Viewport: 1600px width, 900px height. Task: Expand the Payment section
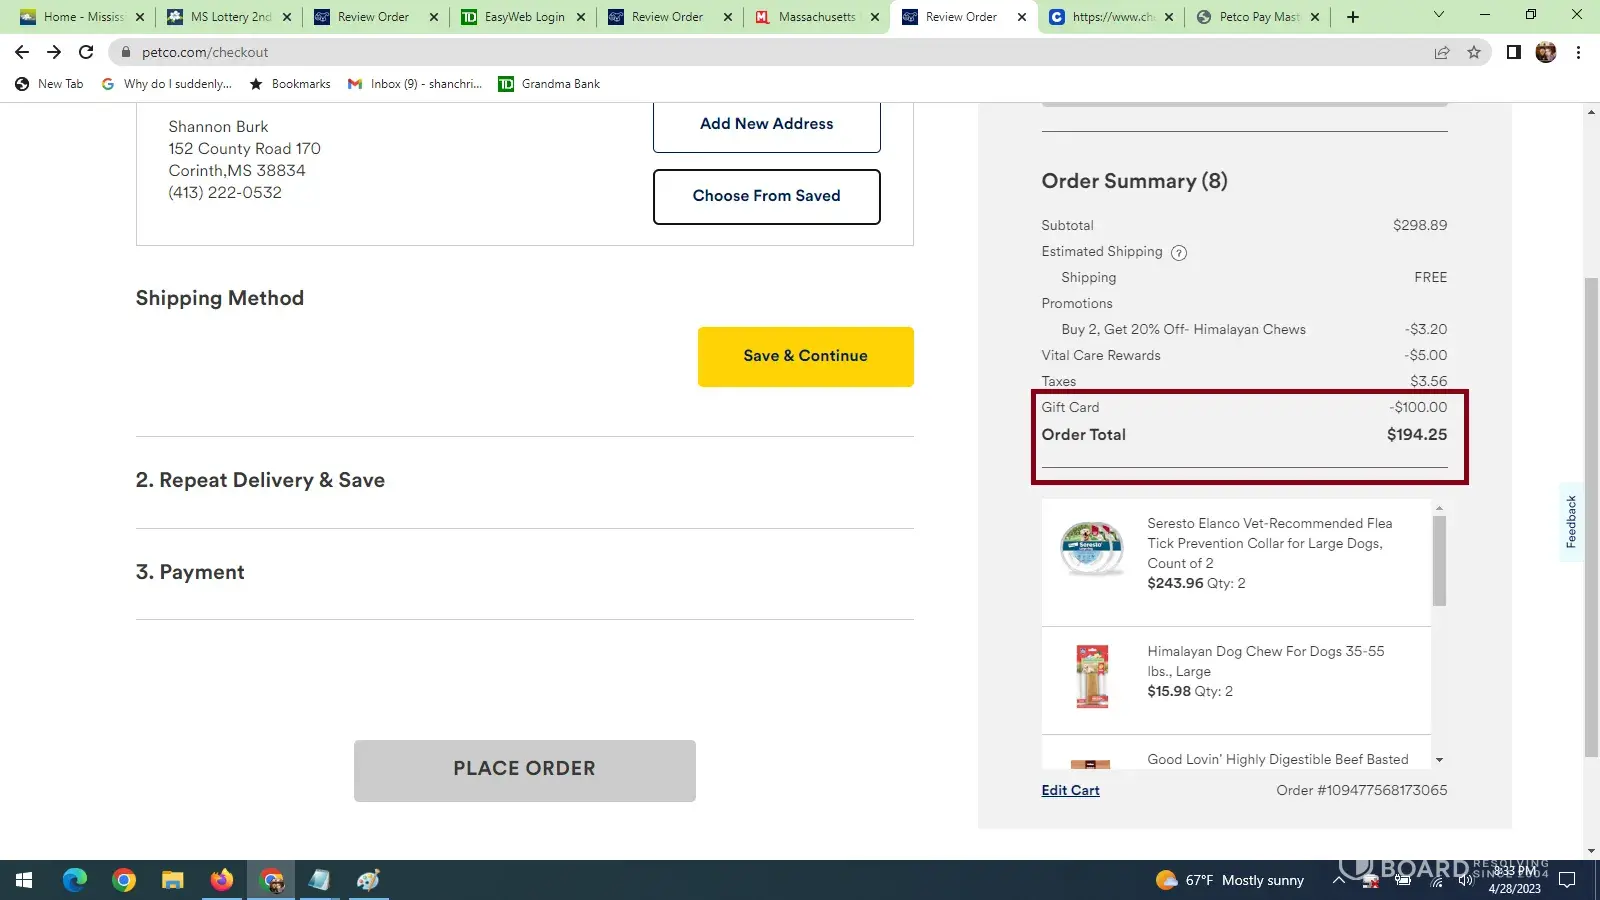[190, 573]
